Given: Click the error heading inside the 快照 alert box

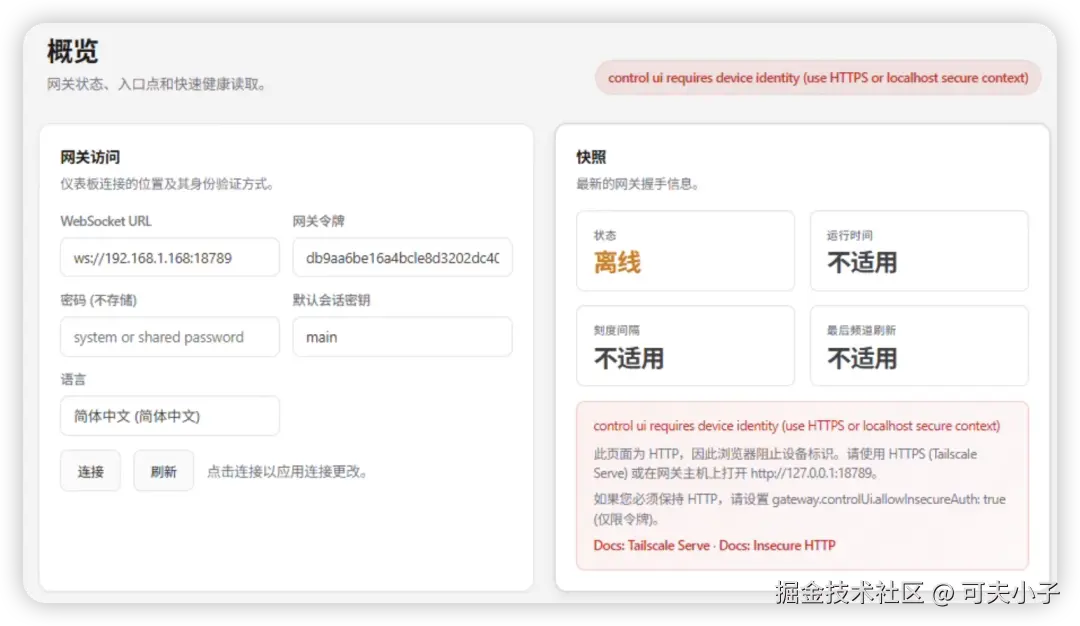Looking at the screenshot, I should tap(796, 426).
